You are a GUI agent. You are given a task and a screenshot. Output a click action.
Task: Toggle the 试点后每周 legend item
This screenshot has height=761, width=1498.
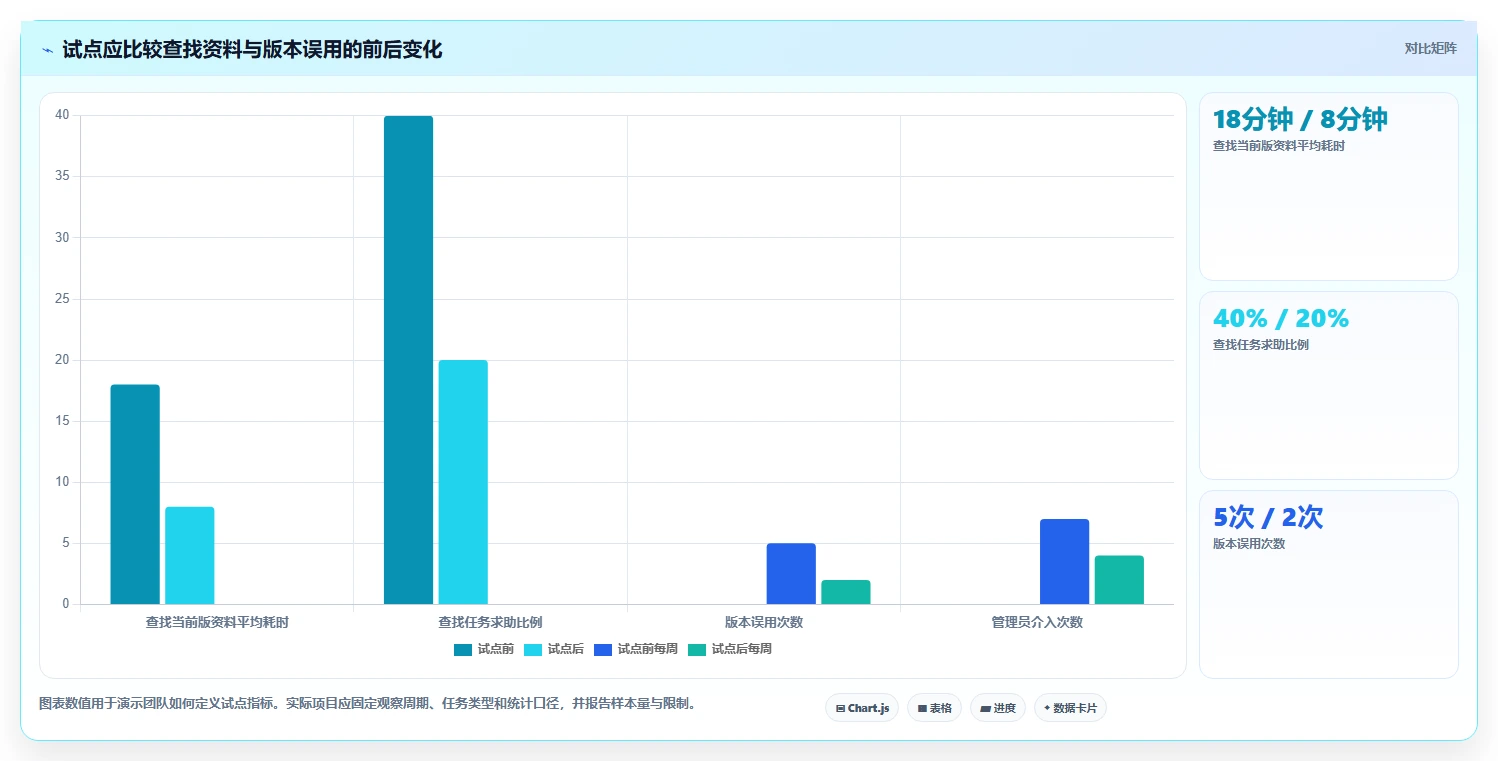point(730,649)
